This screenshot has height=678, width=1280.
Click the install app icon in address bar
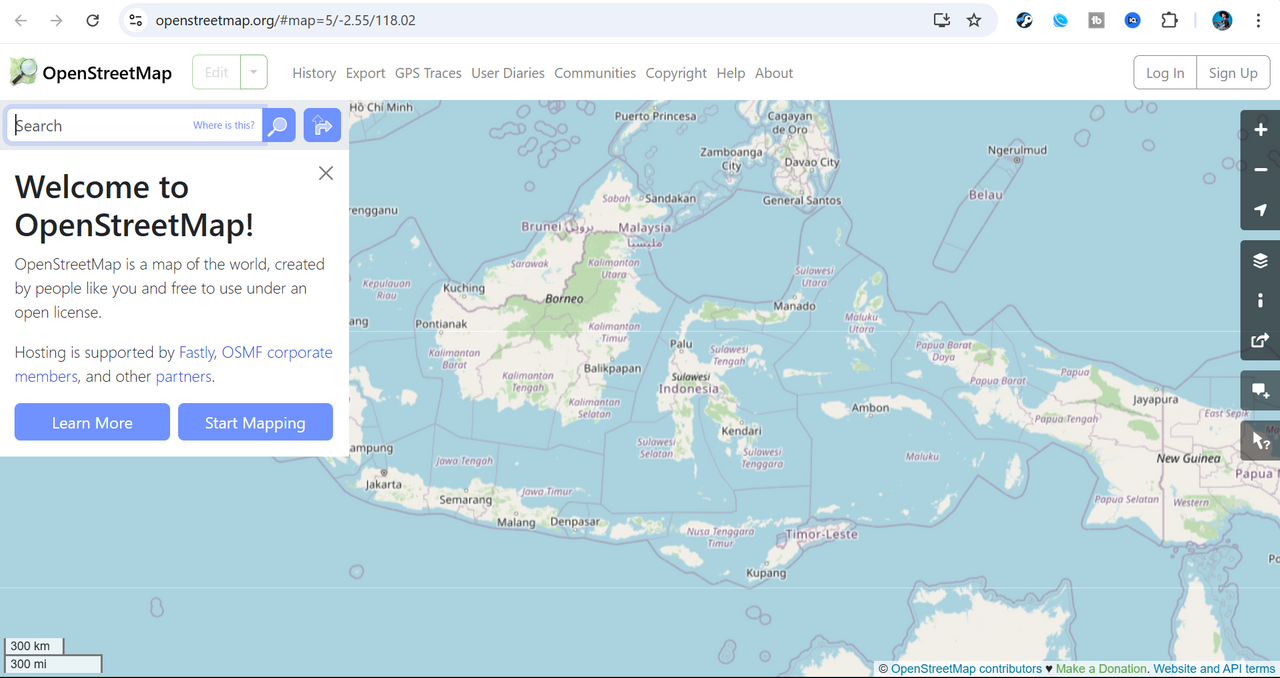click(941, 20)
